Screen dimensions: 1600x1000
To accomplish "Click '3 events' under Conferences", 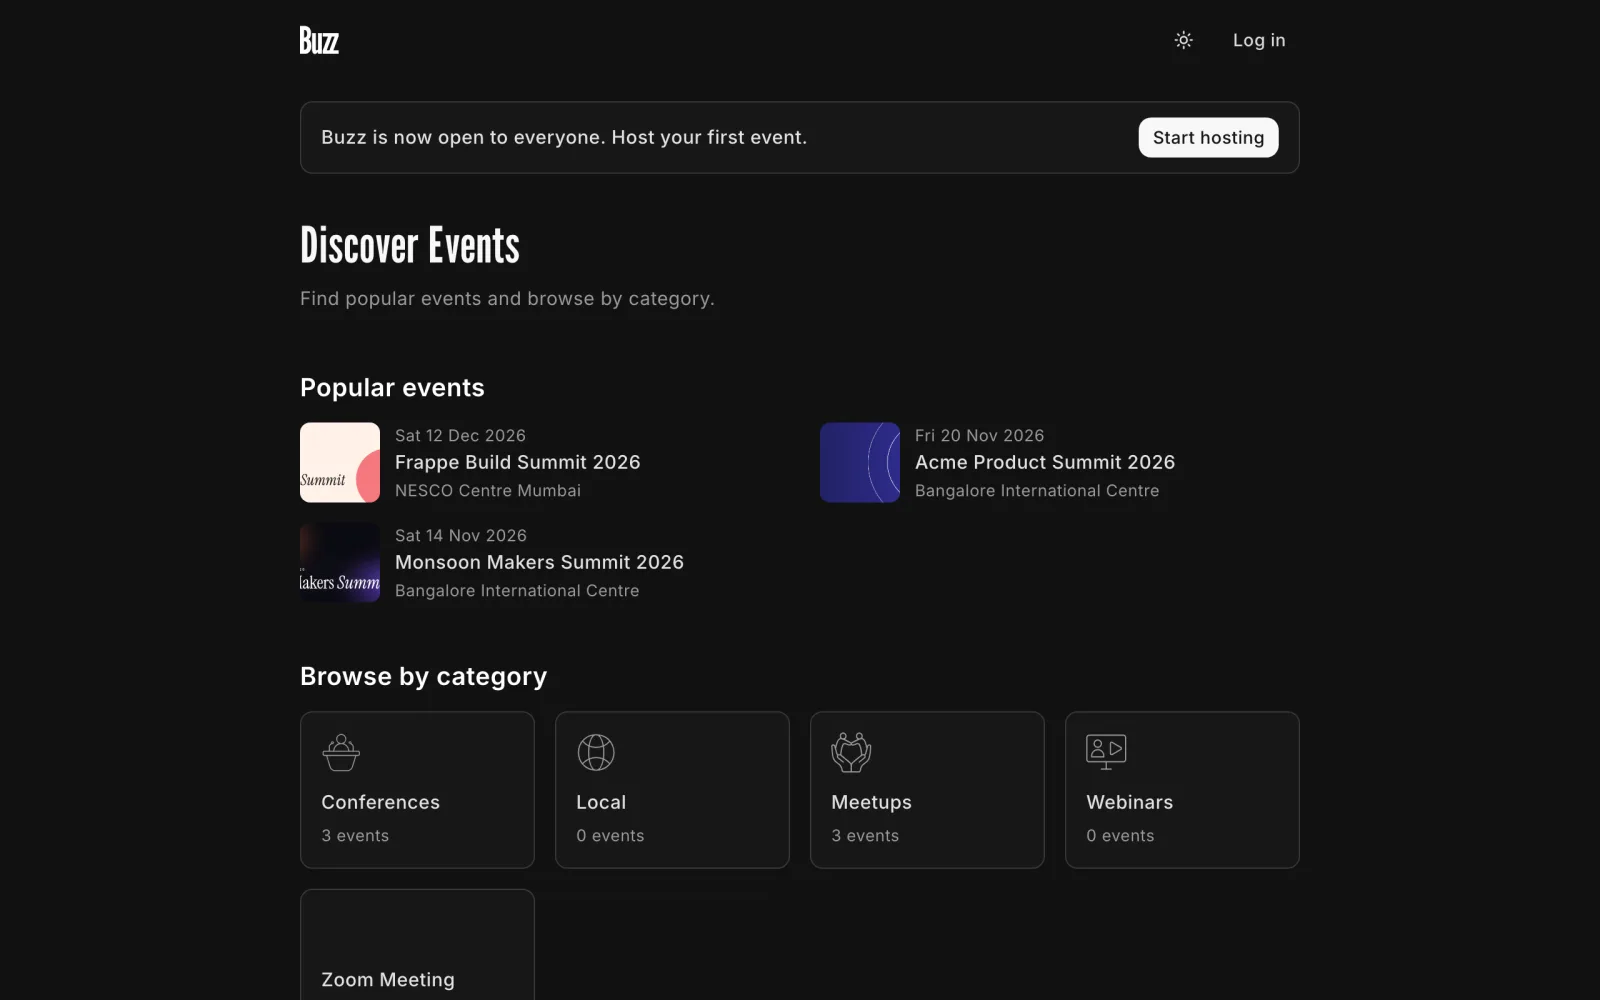I will (355, 836).
